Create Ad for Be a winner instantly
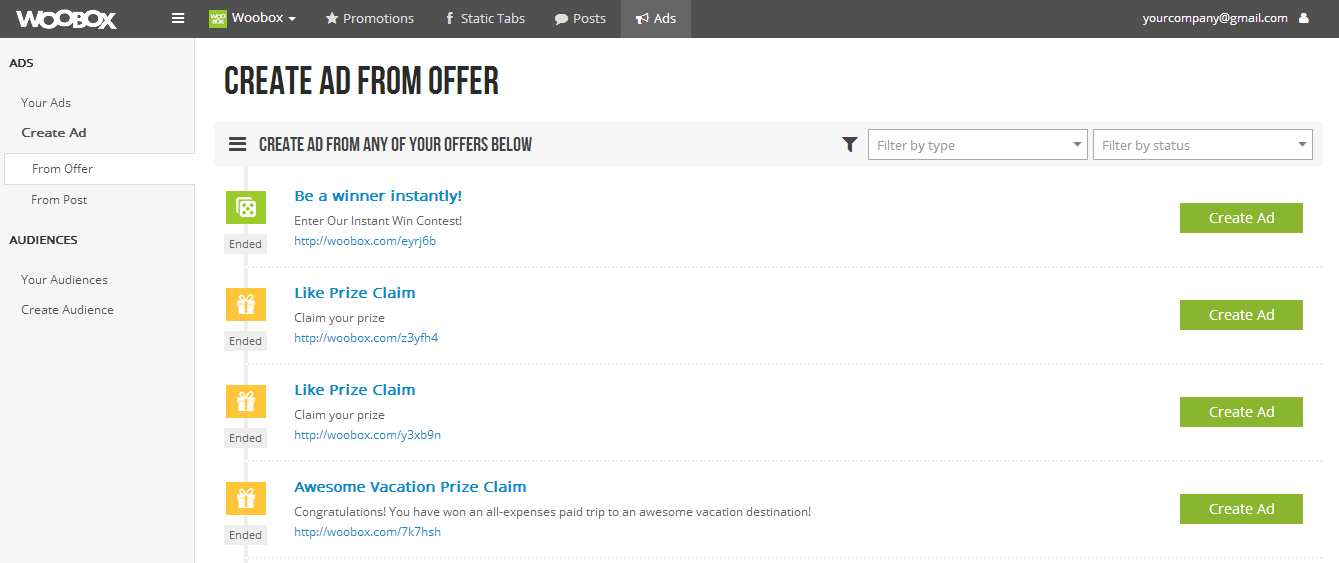 coord(1241,218)
